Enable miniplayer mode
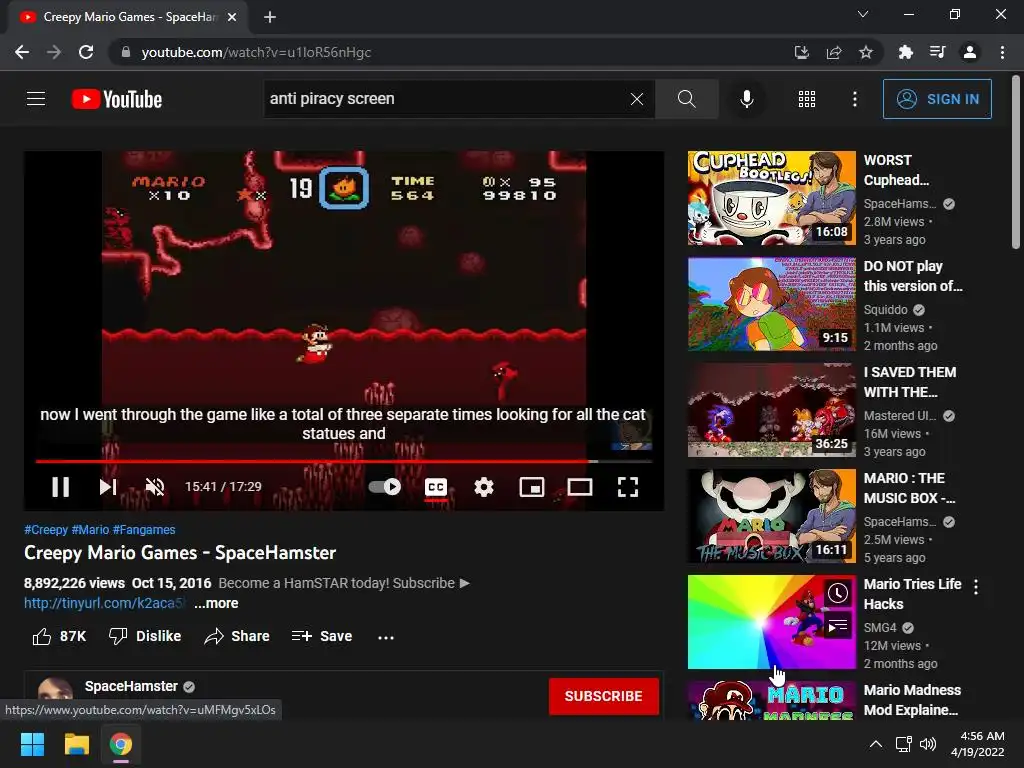Viewport: 1024px width, 768px height. pyautogui.click(x=532, y=487)
